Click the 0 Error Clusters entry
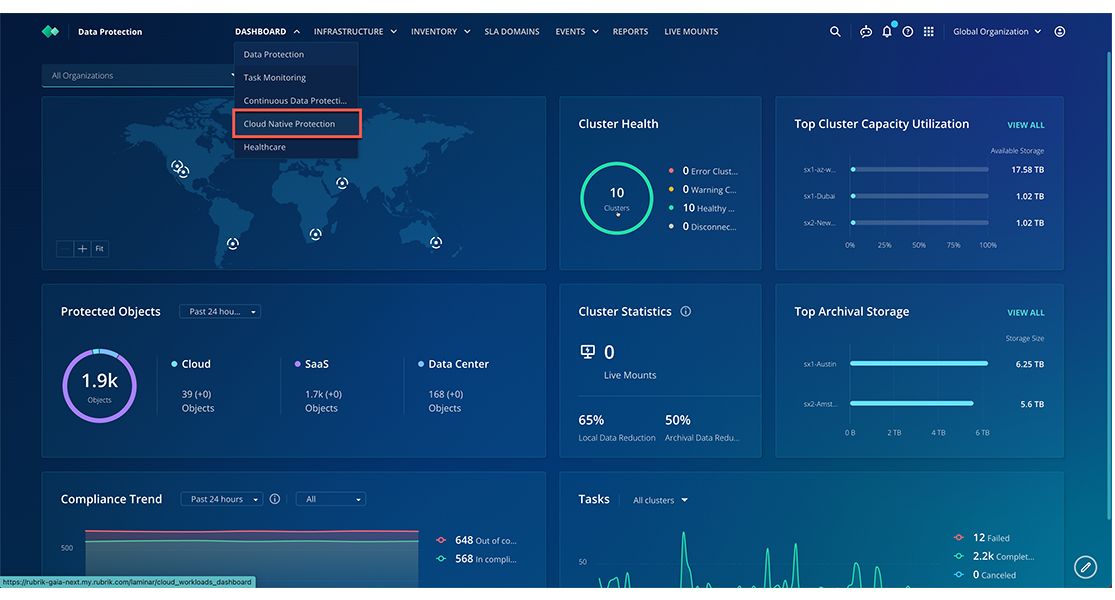Image resolution: width=1115 pixels, height=600 pixels. (703, 171)
